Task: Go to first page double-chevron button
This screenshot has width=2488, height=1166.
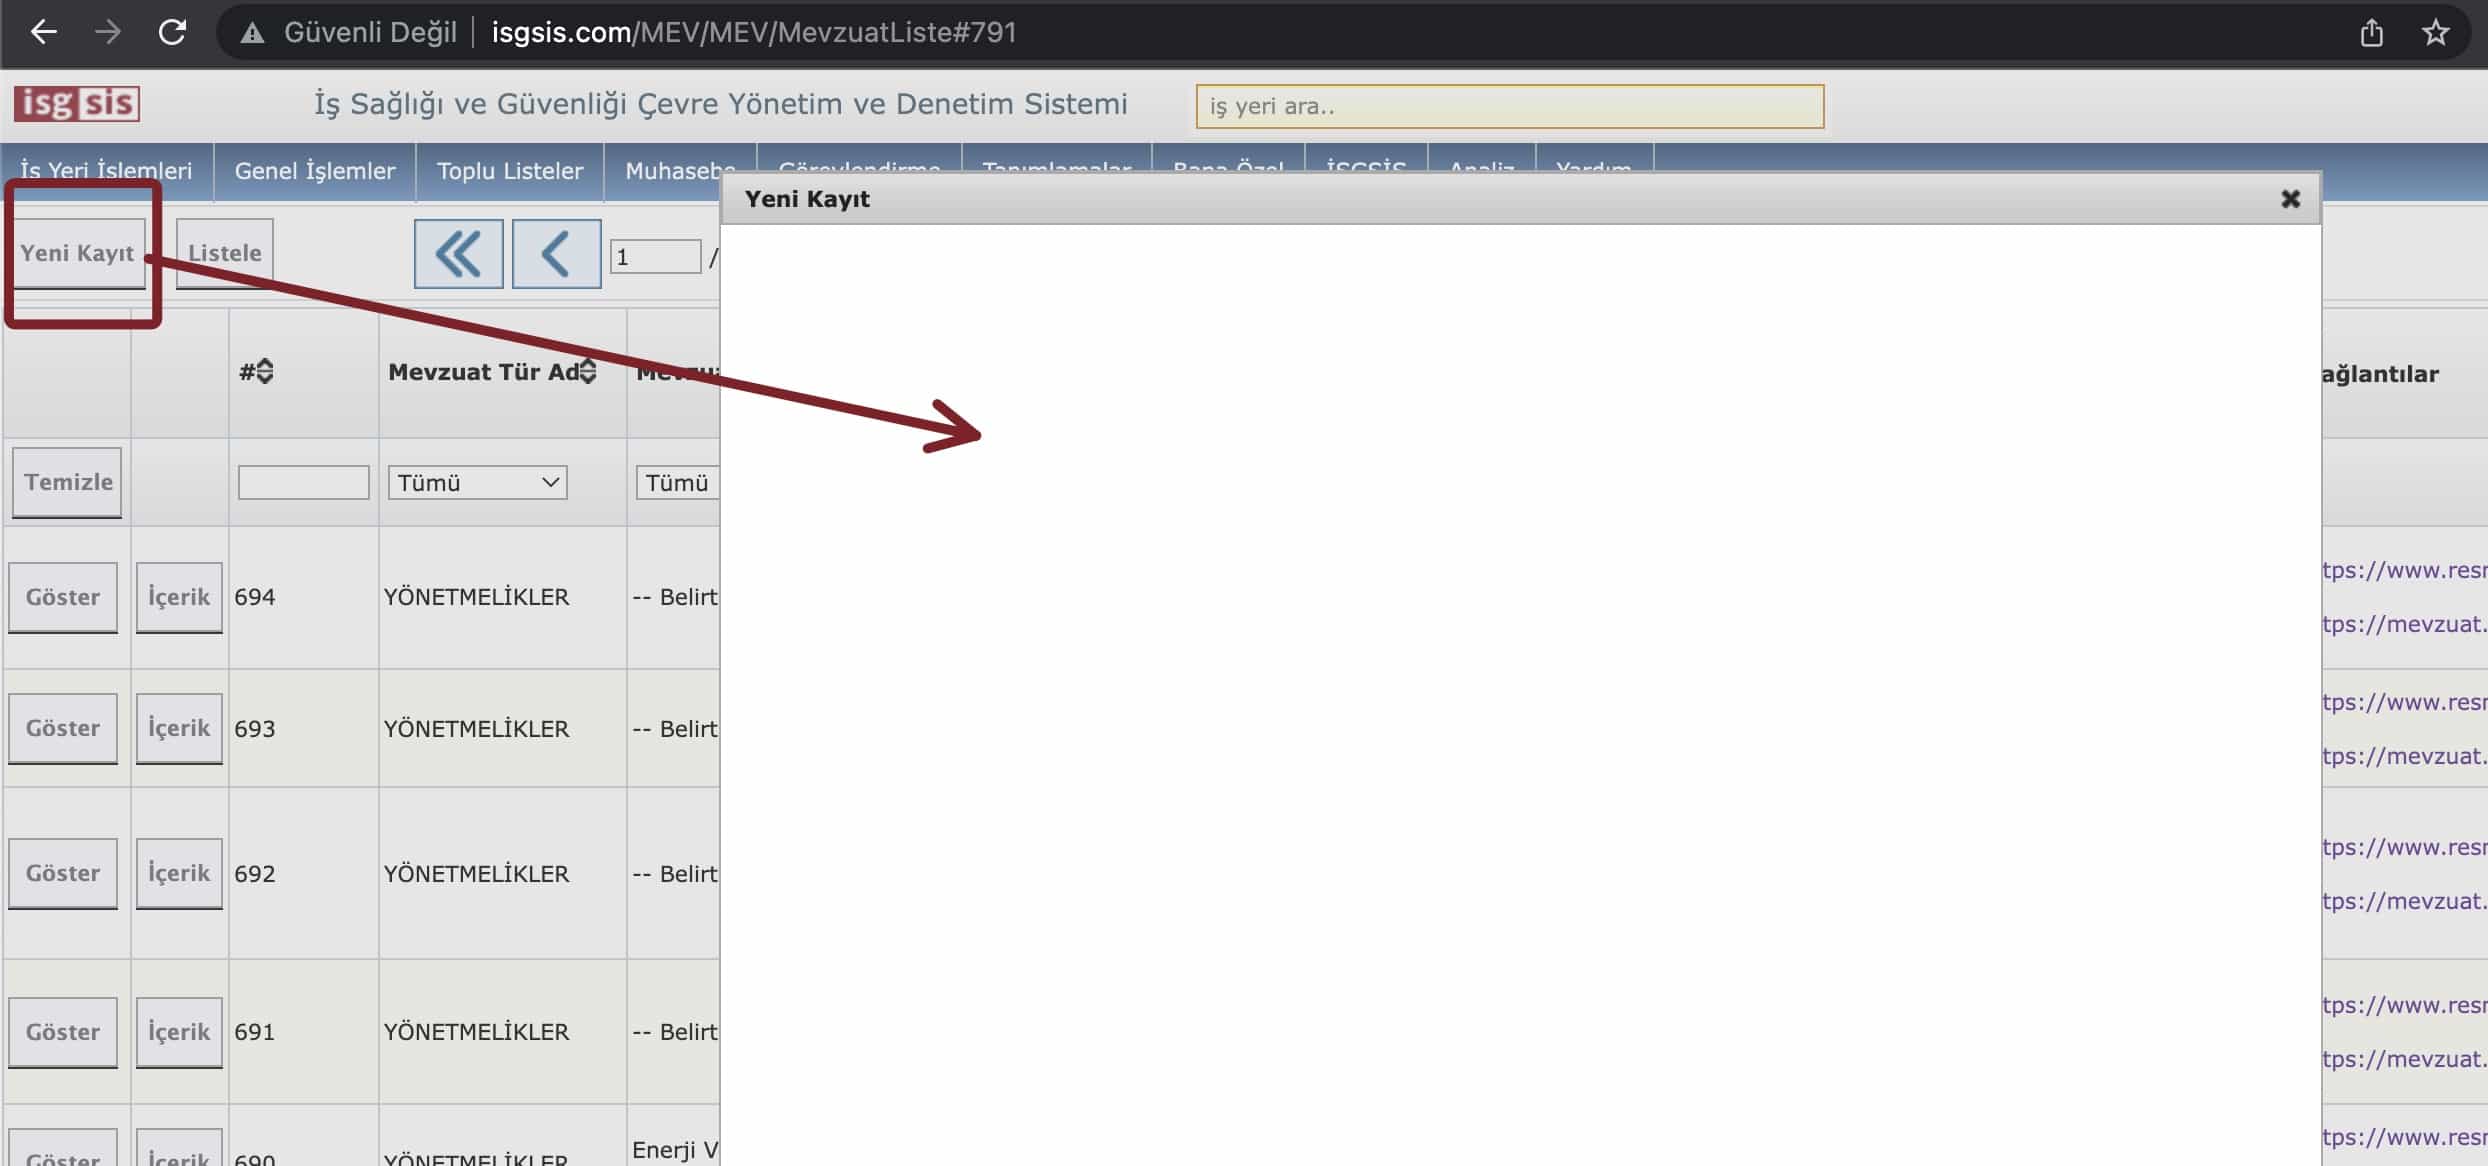Action: coord(458,254)
